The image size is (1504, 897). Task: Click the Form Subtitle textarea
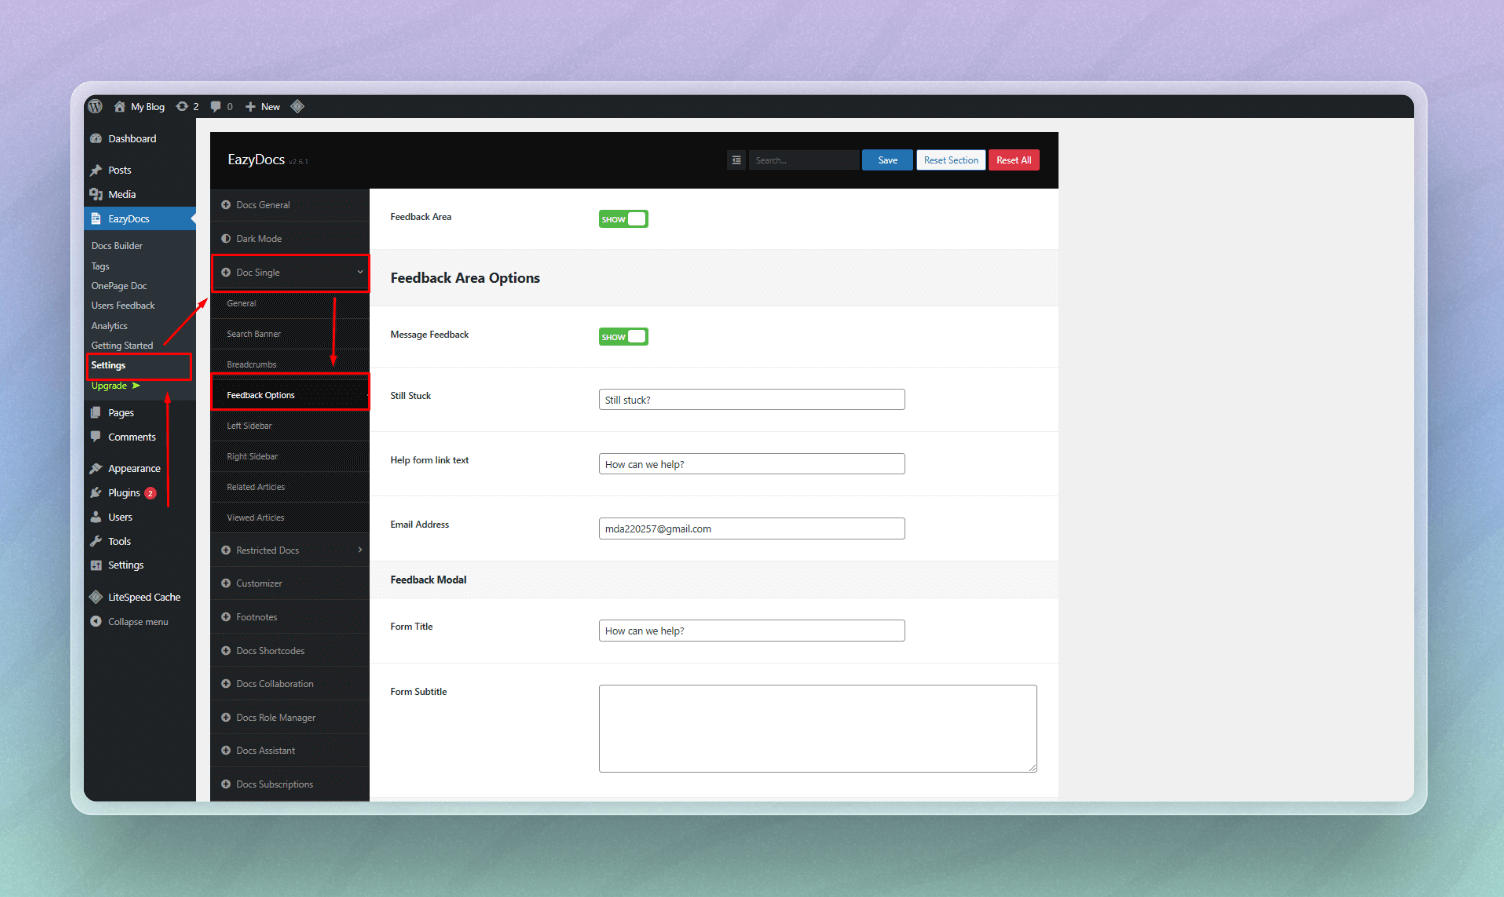pos(818,729)
